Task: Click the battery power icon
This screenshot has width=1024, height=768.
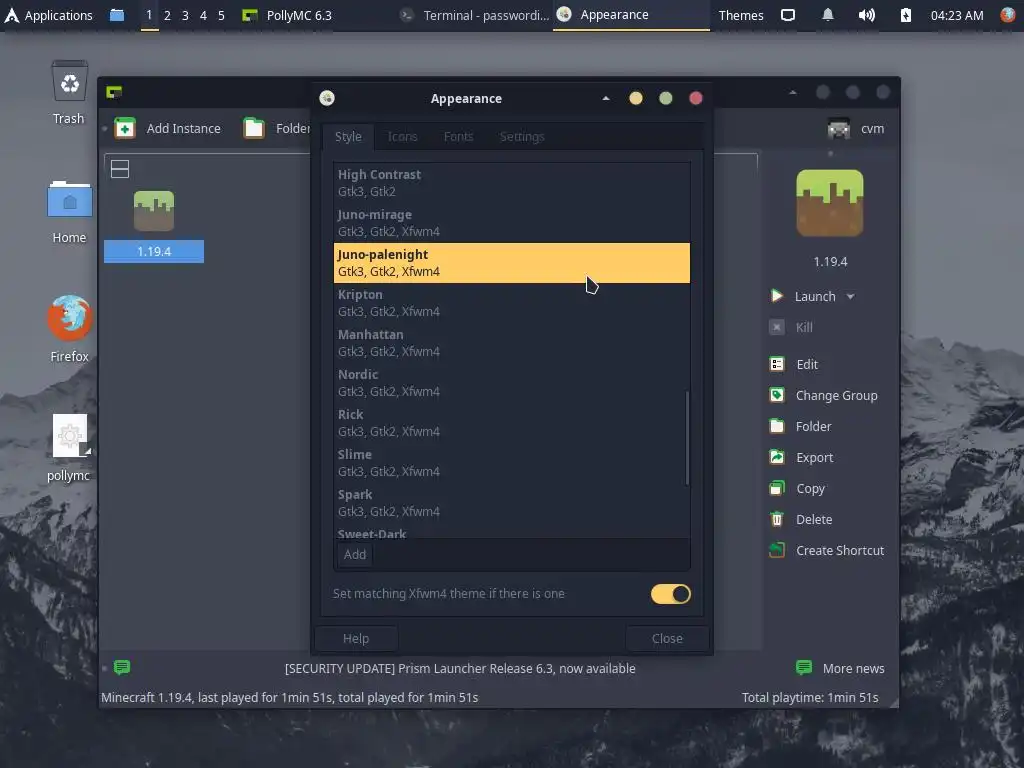Action: click(905, 15)
